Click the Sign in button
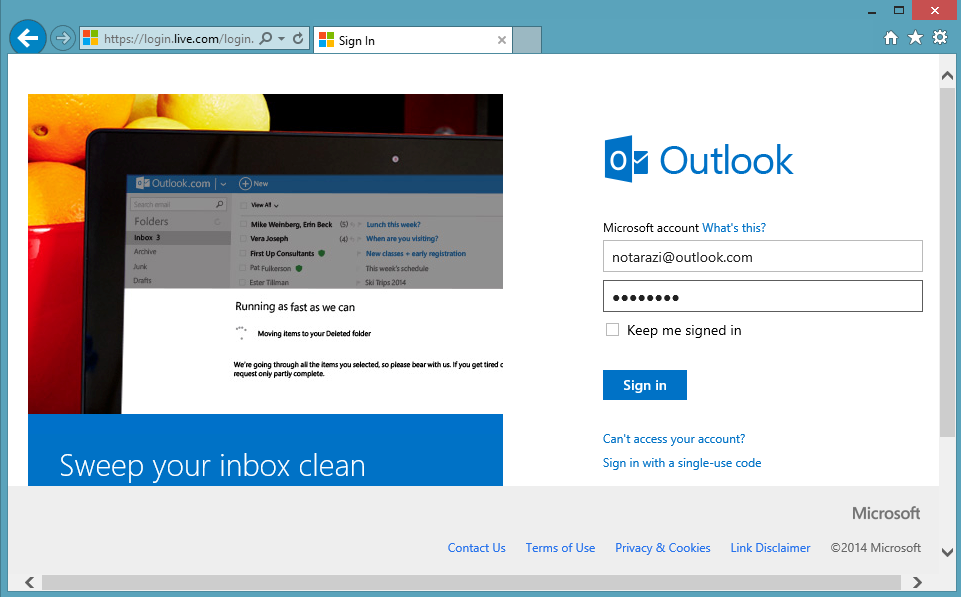The height and width of the screenshot is (597, 961). point(645,385)
